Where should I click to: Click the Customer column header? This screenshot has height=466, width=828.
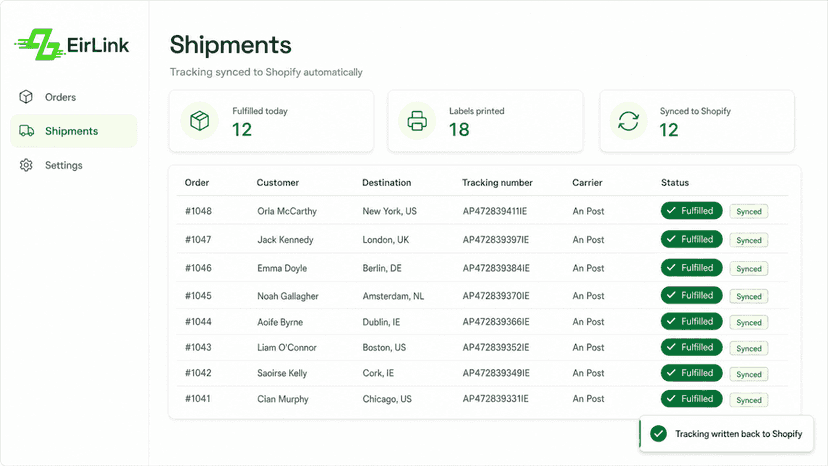coord(278,182)
